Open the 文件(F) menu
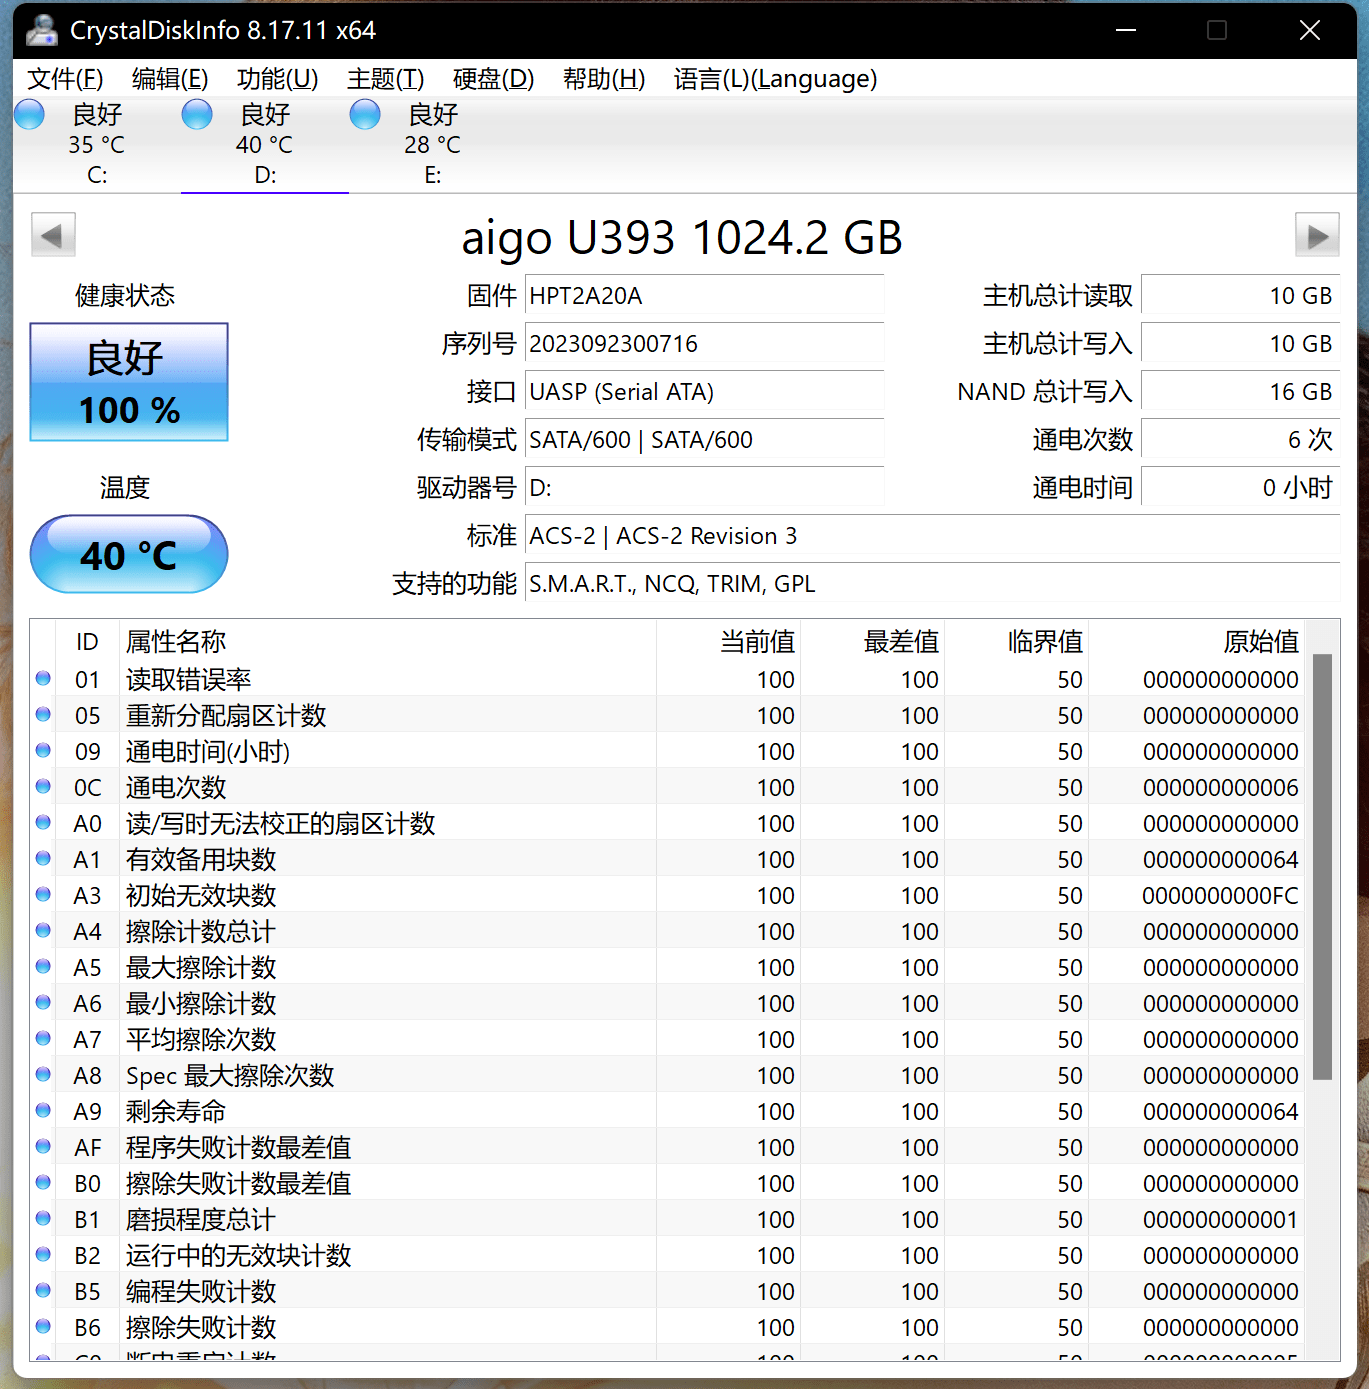This screenshot has width=1369, height=1389. tap(65, 79)
